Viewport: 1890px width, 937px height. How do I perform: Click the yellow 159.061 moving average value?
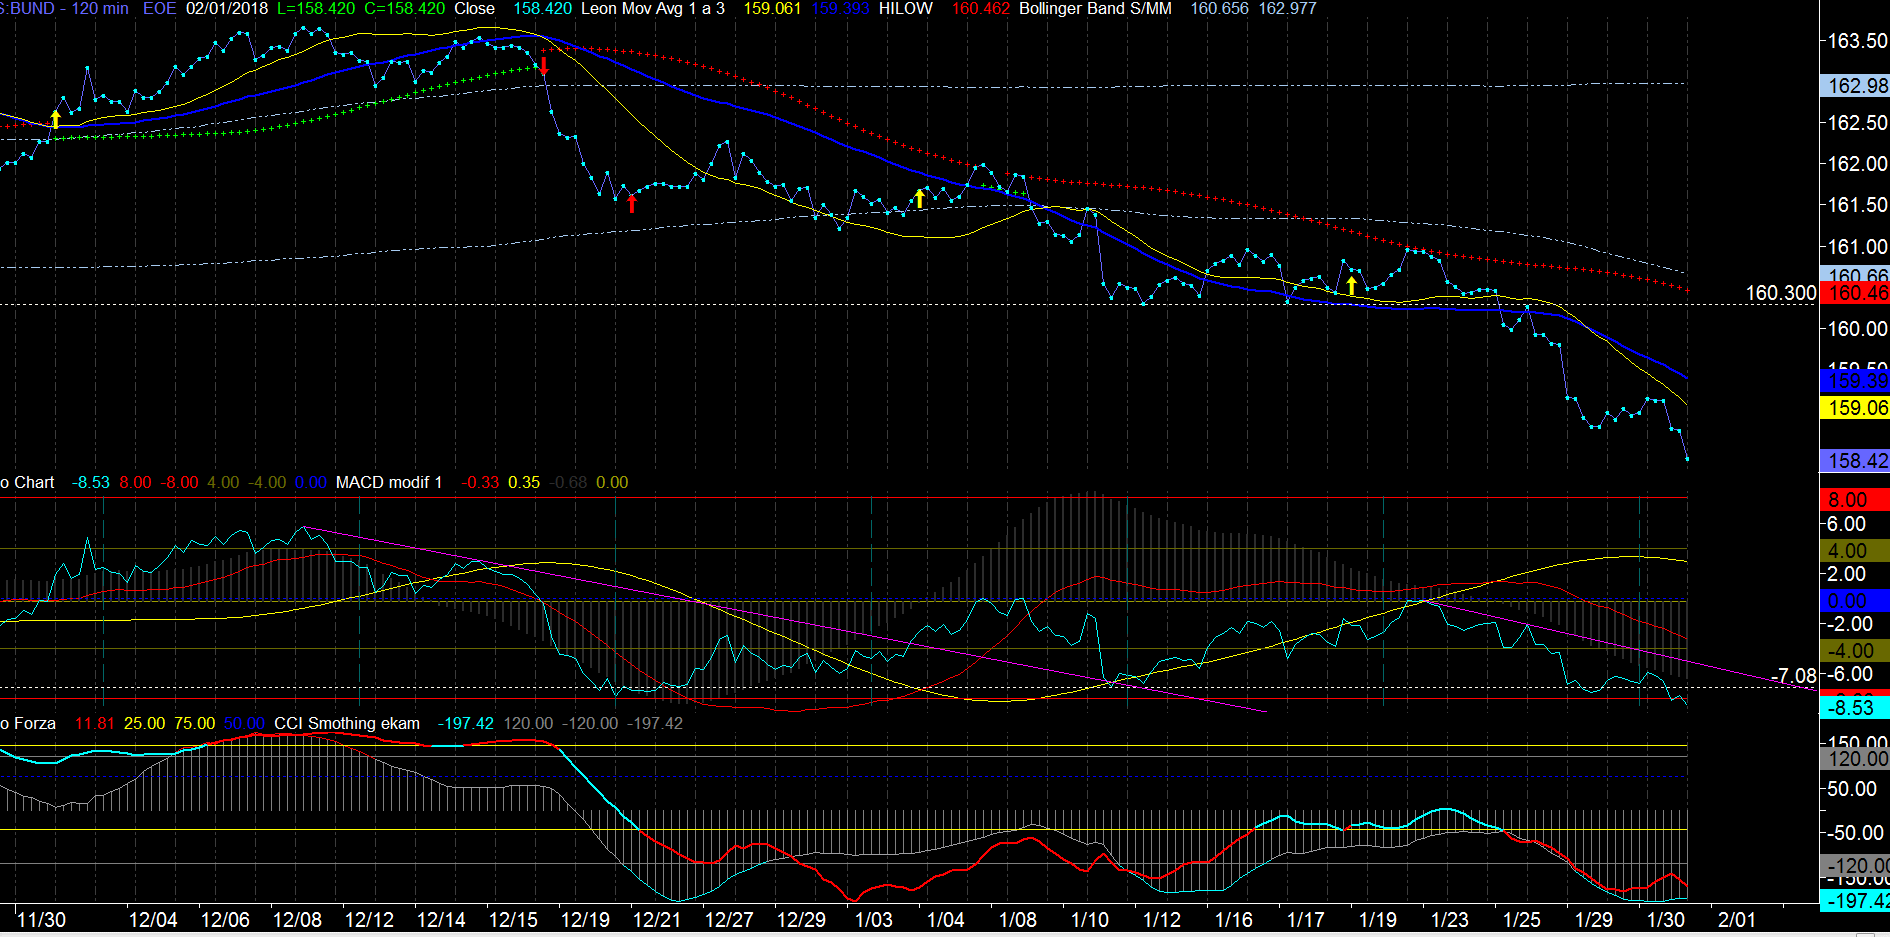(x=772, y=8)
